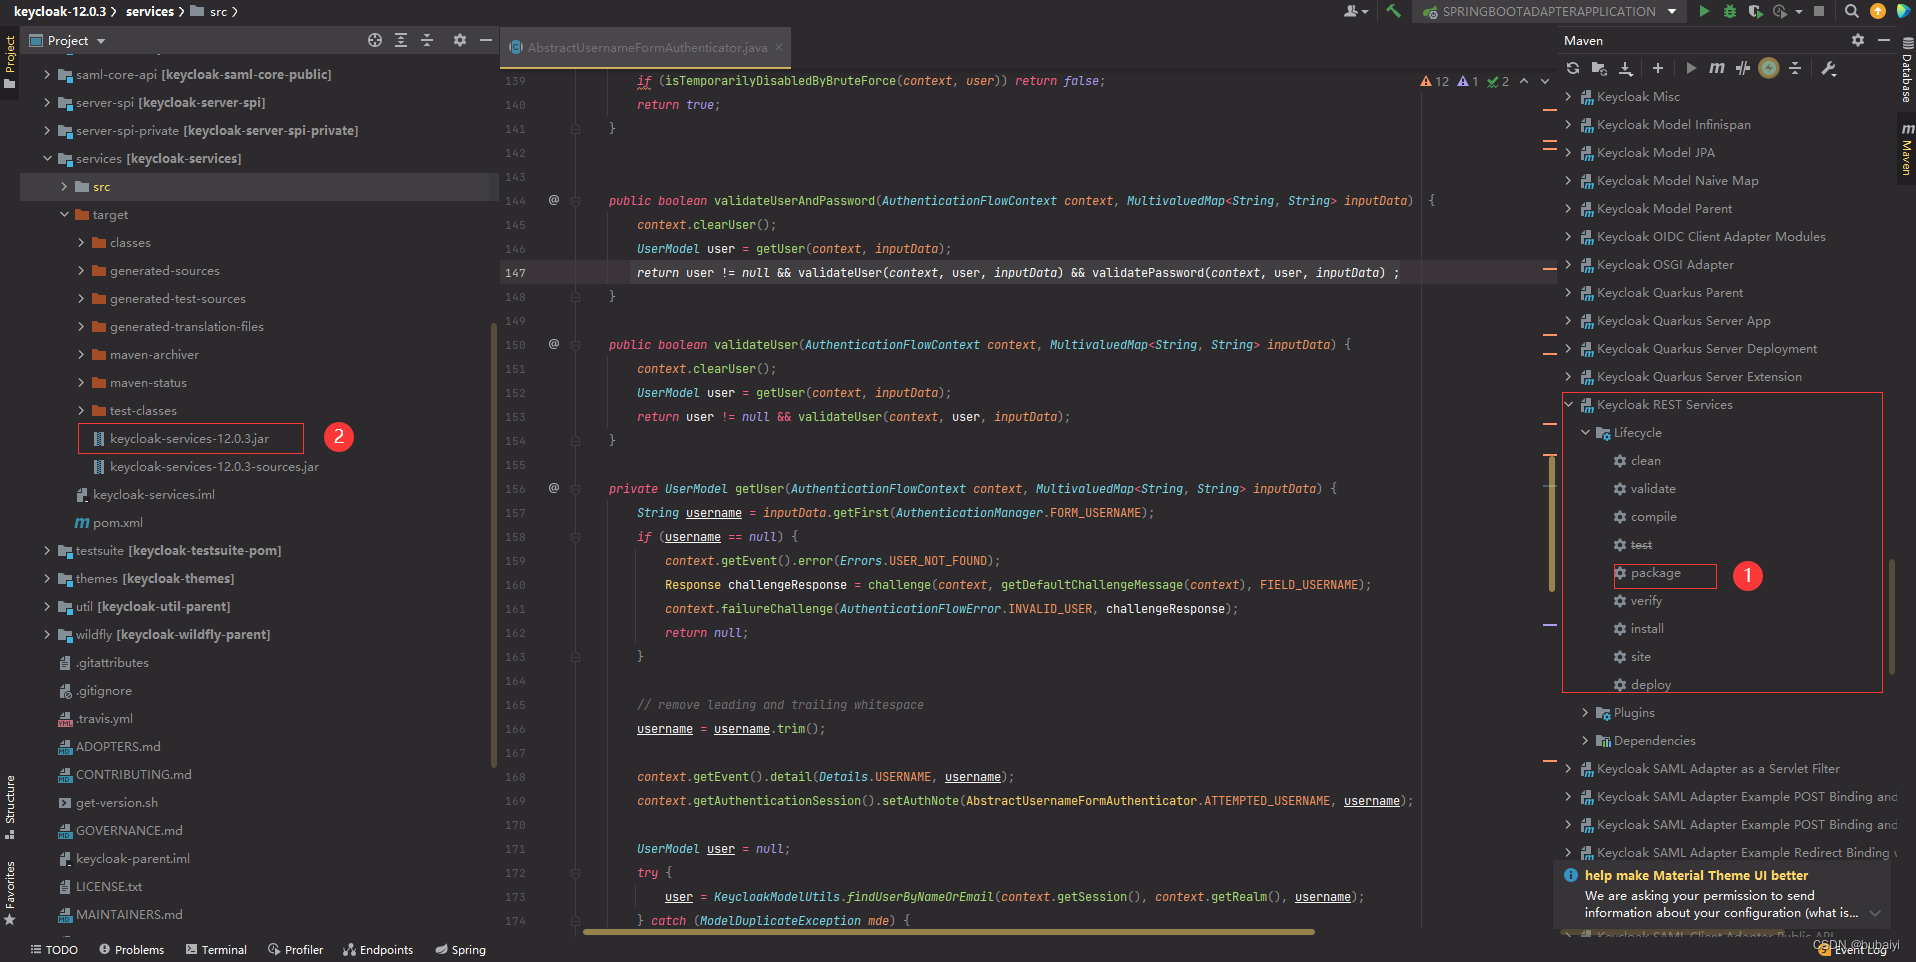Click generate sources and update folders icon
1916x962 pixels.
(1599, 68)
